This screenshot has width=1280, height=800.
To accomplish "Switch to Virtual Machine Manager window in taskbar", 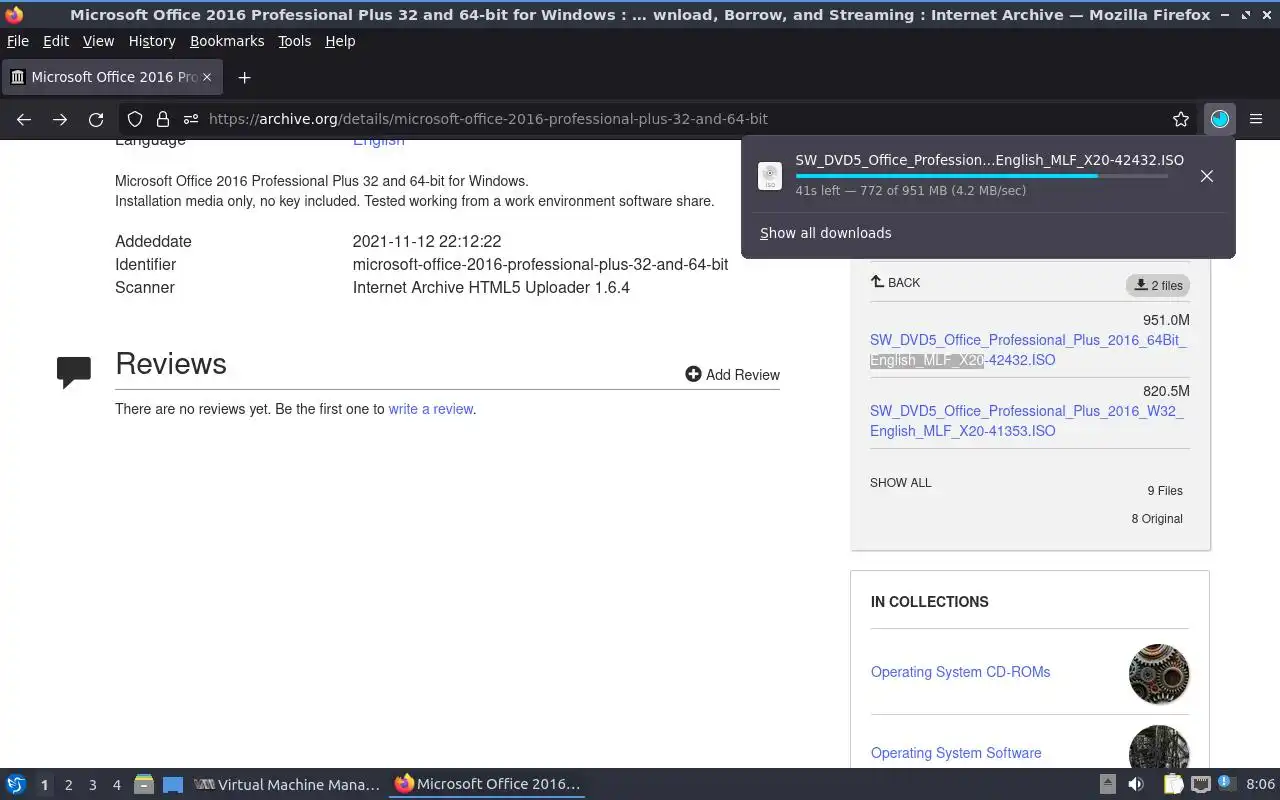I will point(287,785).
